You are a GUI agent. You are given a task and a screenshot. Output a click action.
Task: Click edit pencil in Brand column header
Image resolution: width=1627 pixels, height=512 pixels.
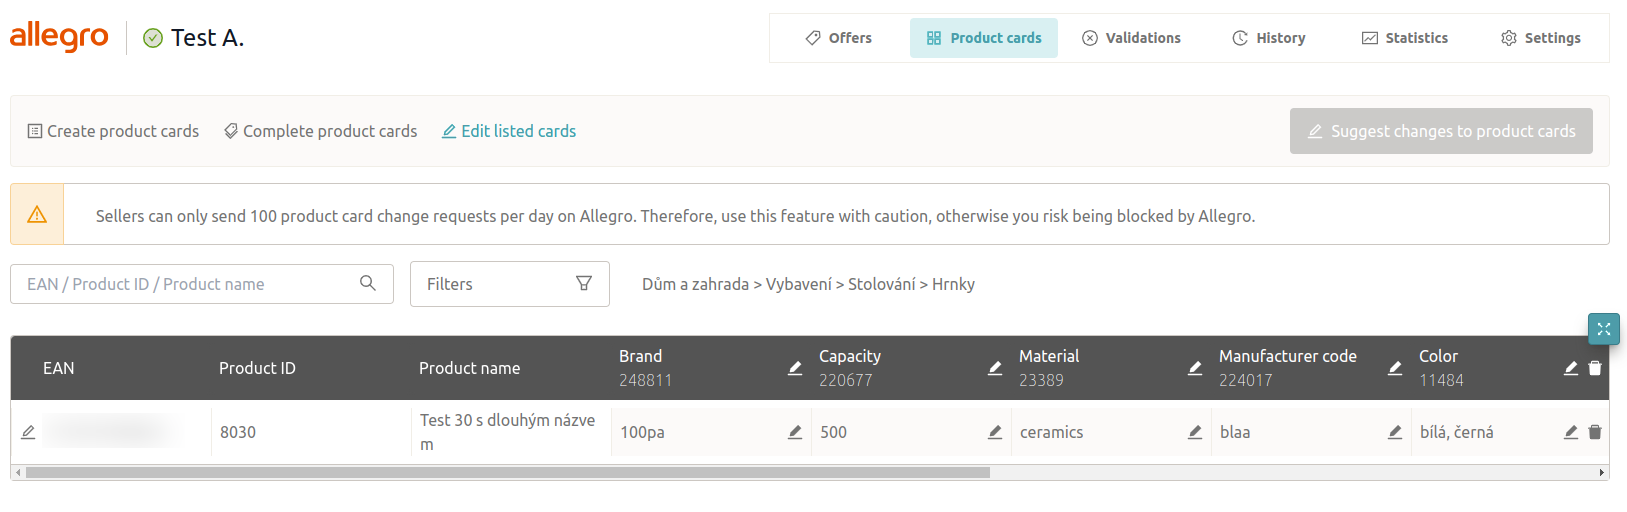795,368
